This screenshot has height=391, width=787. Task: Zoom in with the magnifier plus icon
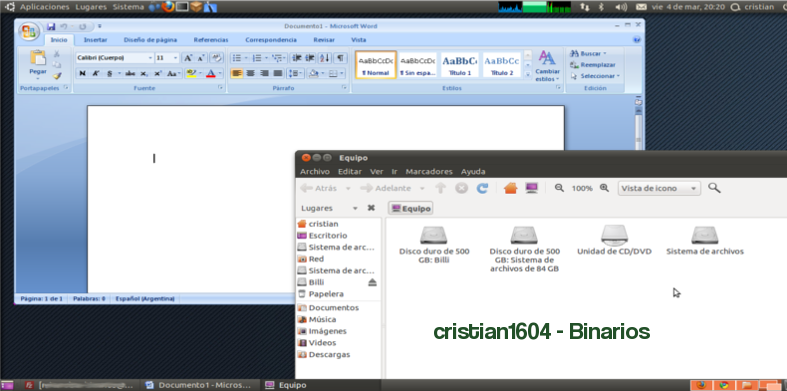click(604, 188)
